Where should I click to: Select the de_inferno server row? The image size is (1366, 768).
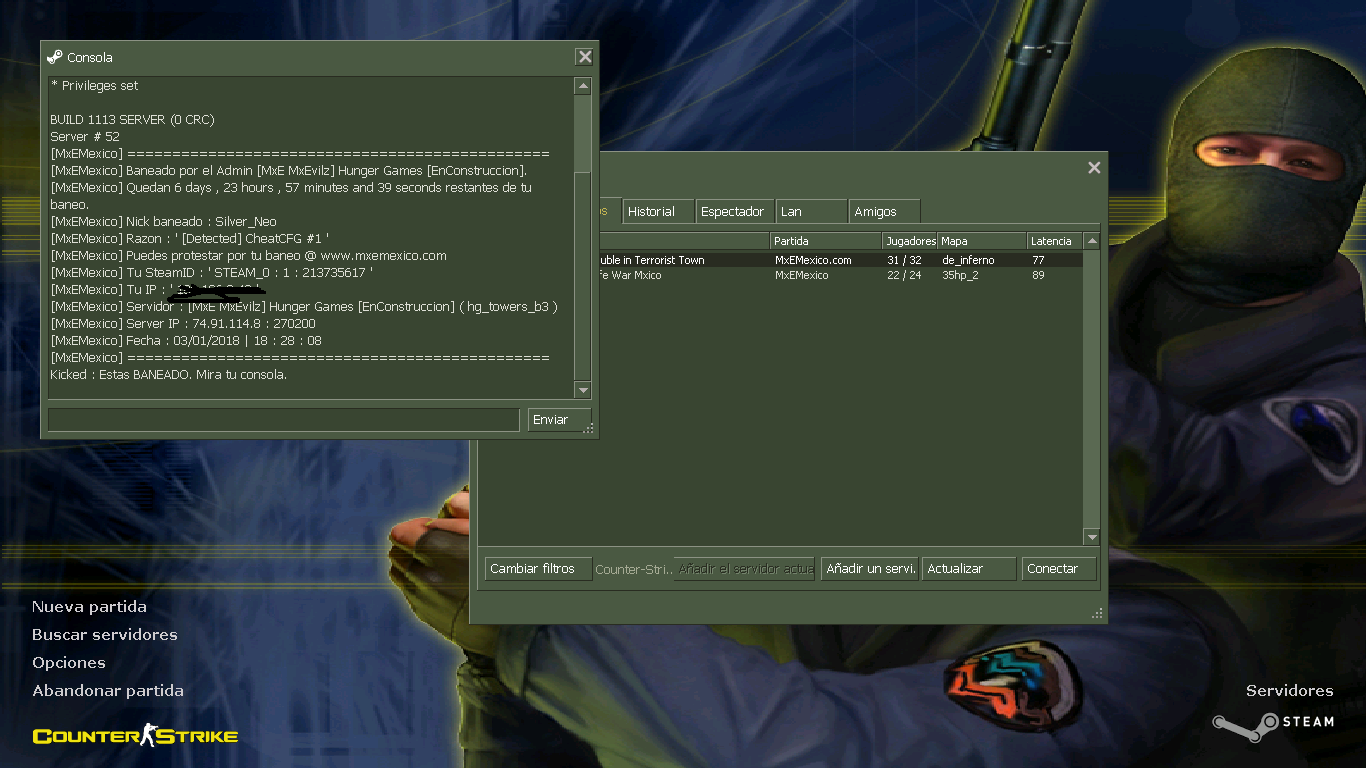click(x=840, y=260)
